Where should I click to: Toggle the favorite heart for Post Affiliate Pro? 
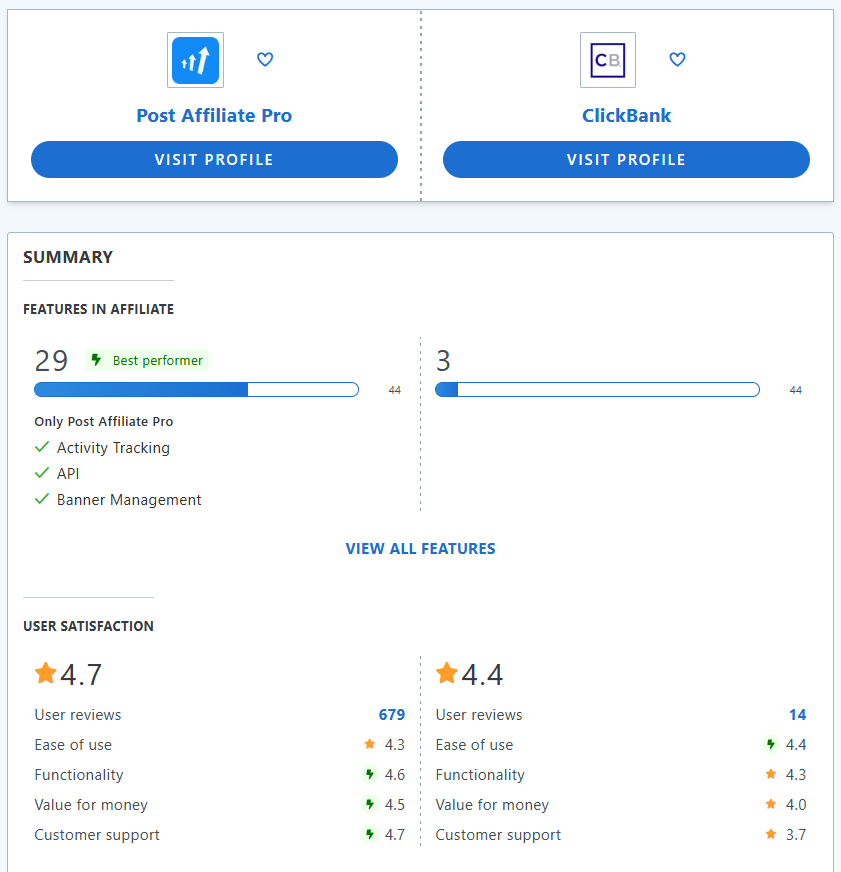coord(265,59)
